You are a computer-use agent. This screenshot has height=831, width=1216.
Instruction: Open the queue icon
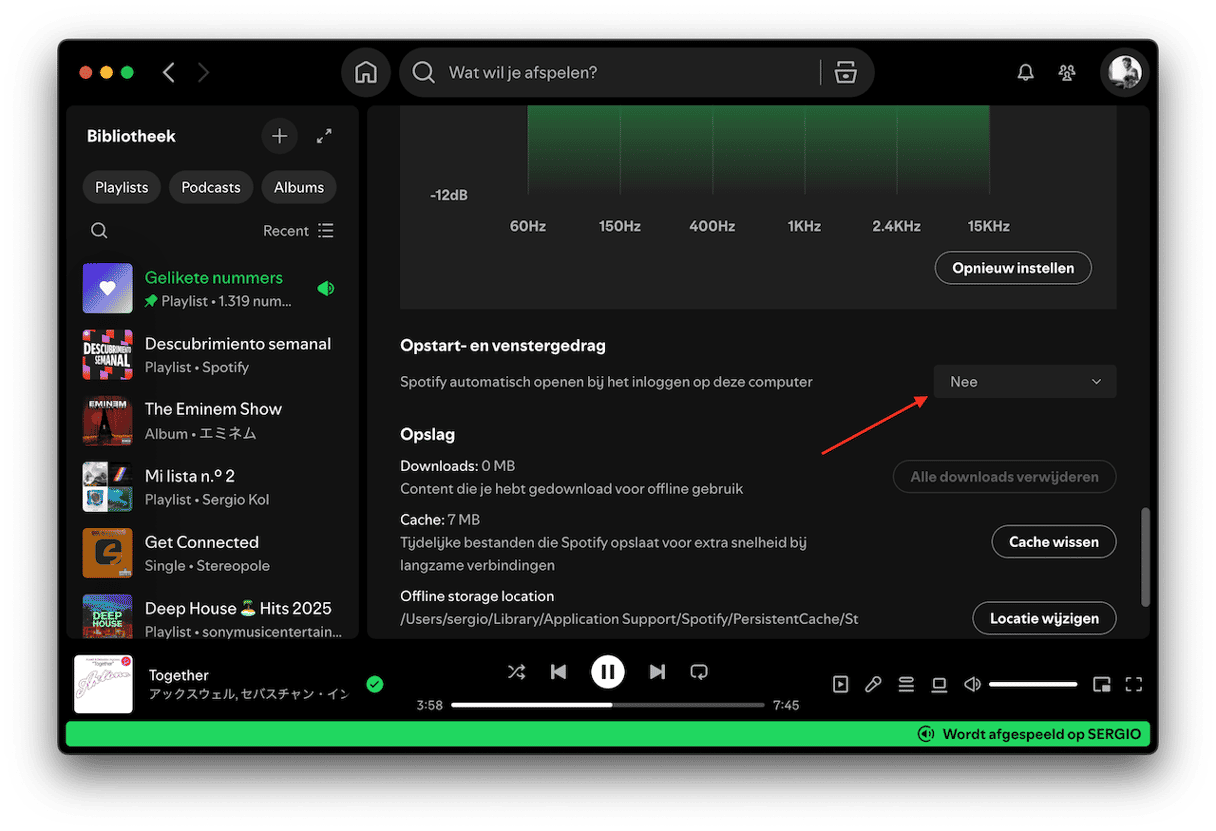point(906,684)
